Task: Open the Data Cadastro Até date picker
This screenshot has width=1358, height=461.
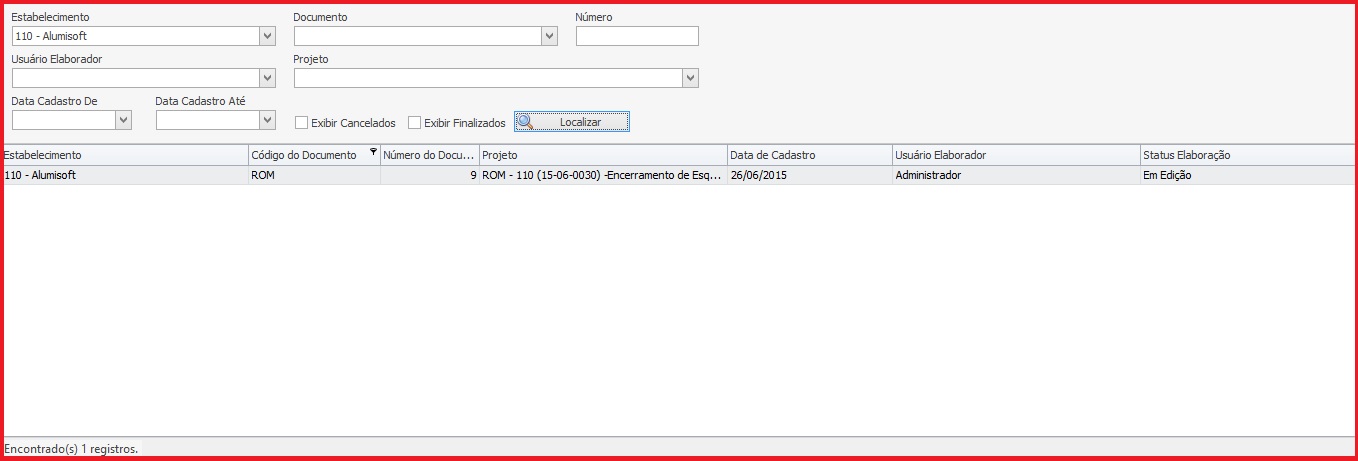Action: (267, 120)
